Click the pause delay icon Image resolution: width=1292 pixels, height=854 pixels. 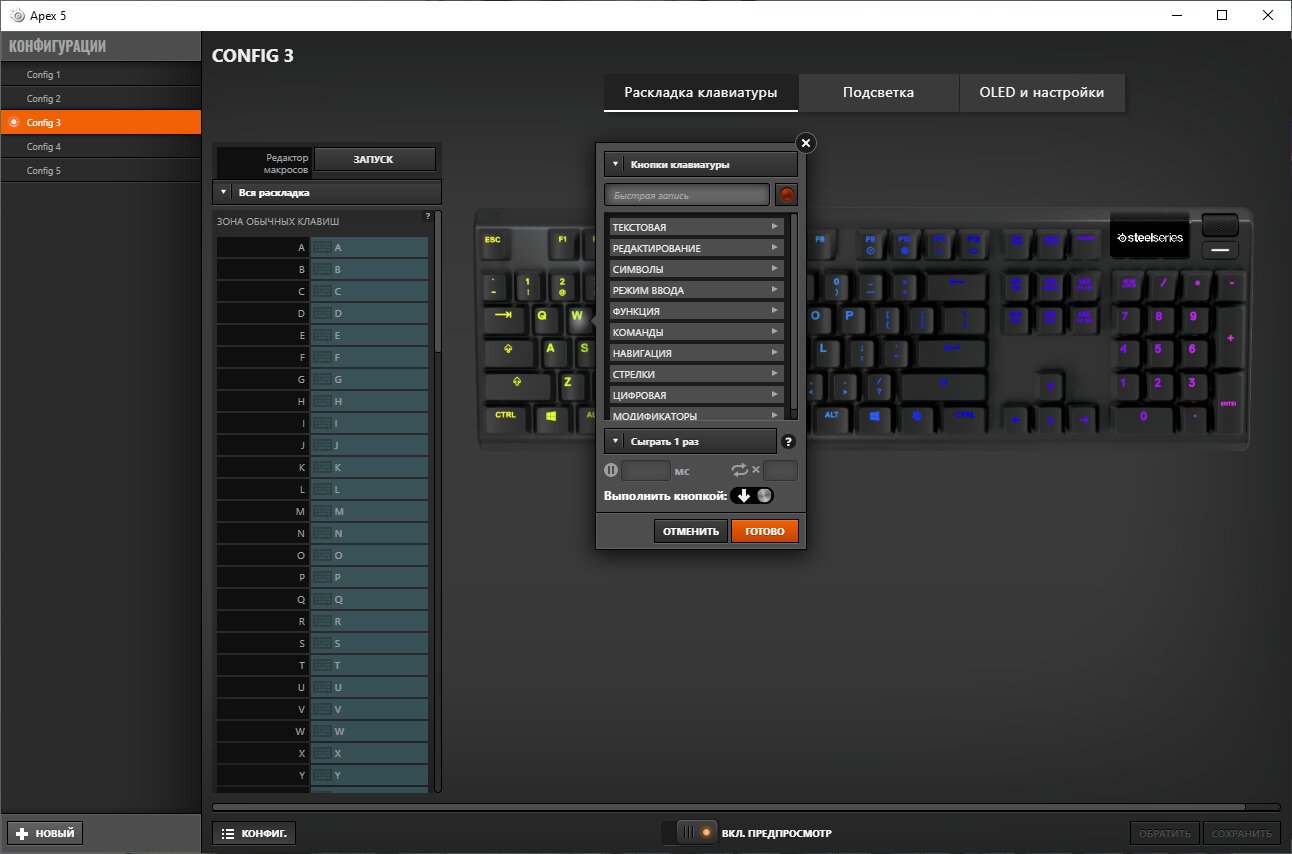(x=611, y=470)
